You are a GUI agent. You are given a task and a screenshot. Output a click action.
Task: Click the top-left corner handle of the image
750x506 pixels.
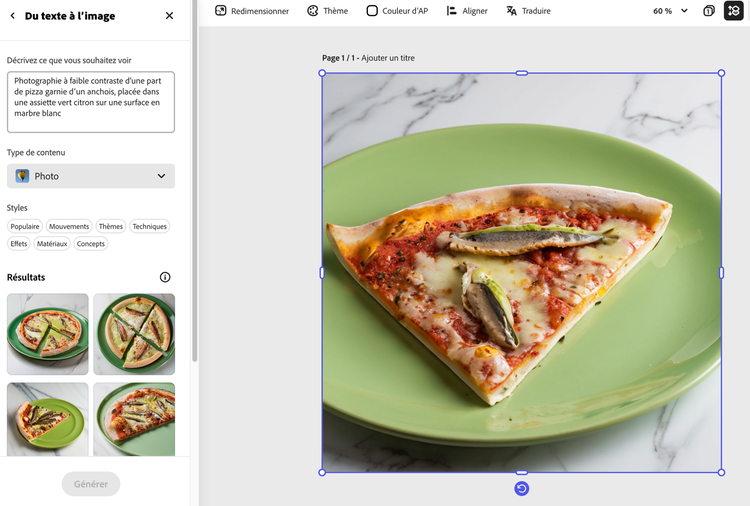[322, 73]
